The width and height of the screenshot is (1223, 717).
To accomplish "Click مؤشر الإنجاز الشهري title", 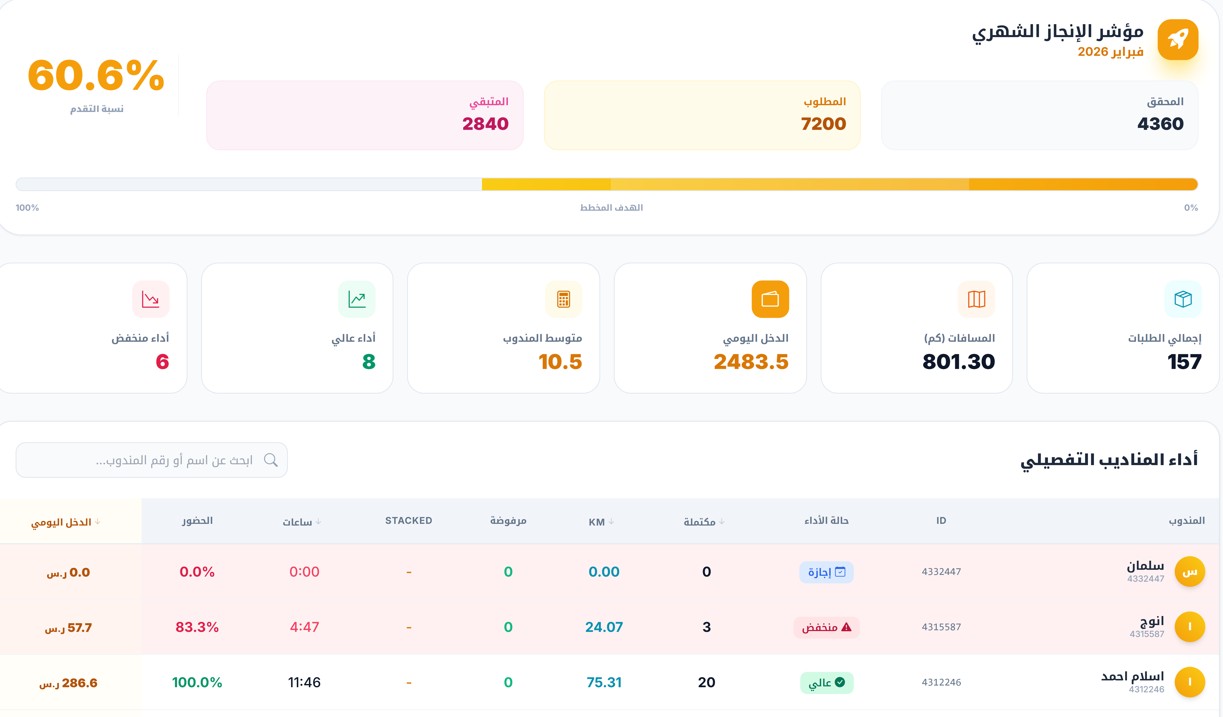I will 1058,31.
